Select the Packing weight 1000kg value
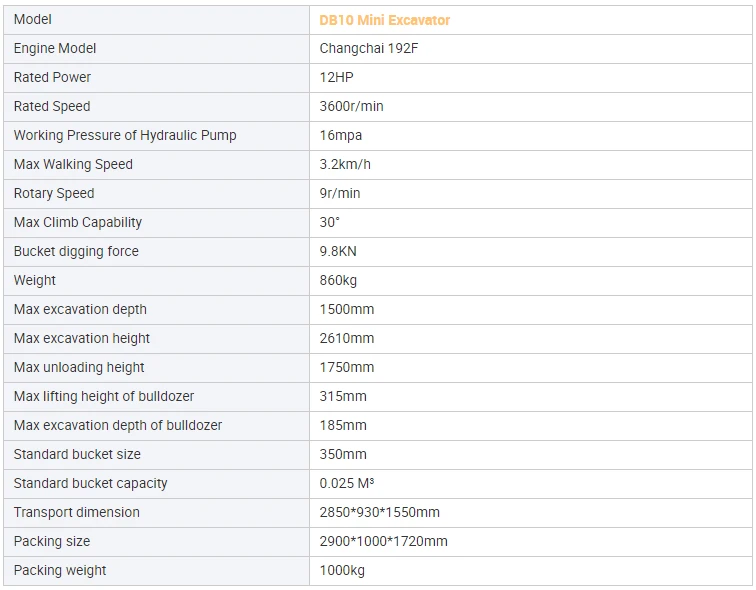 point(342,570)
